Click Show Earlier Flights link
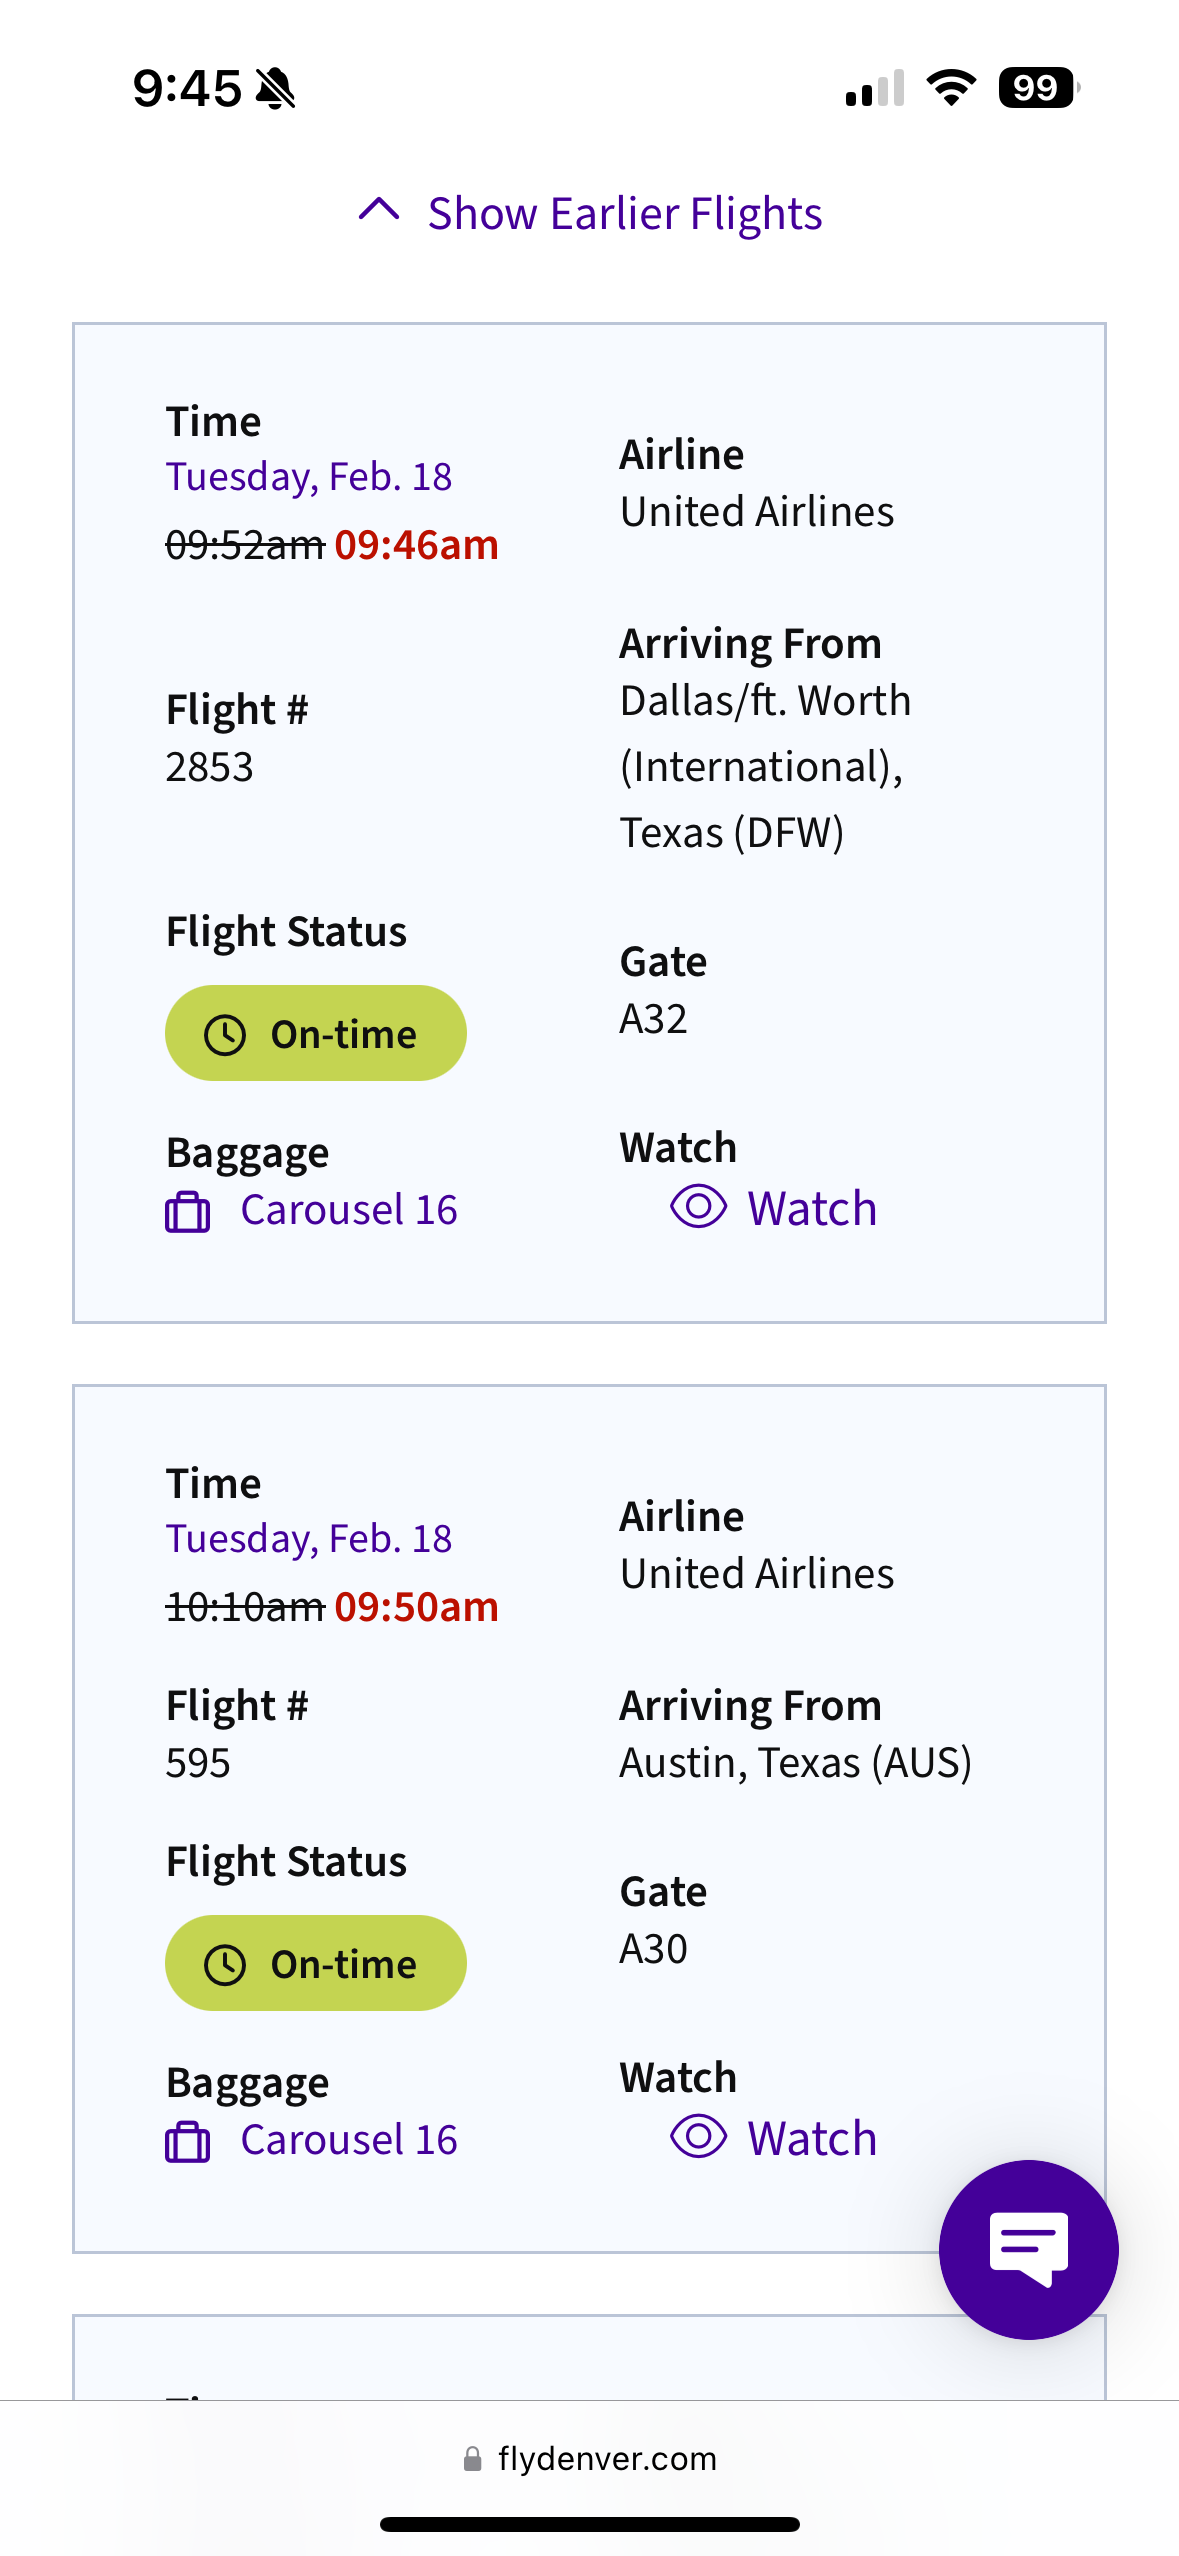 point(624,214)
